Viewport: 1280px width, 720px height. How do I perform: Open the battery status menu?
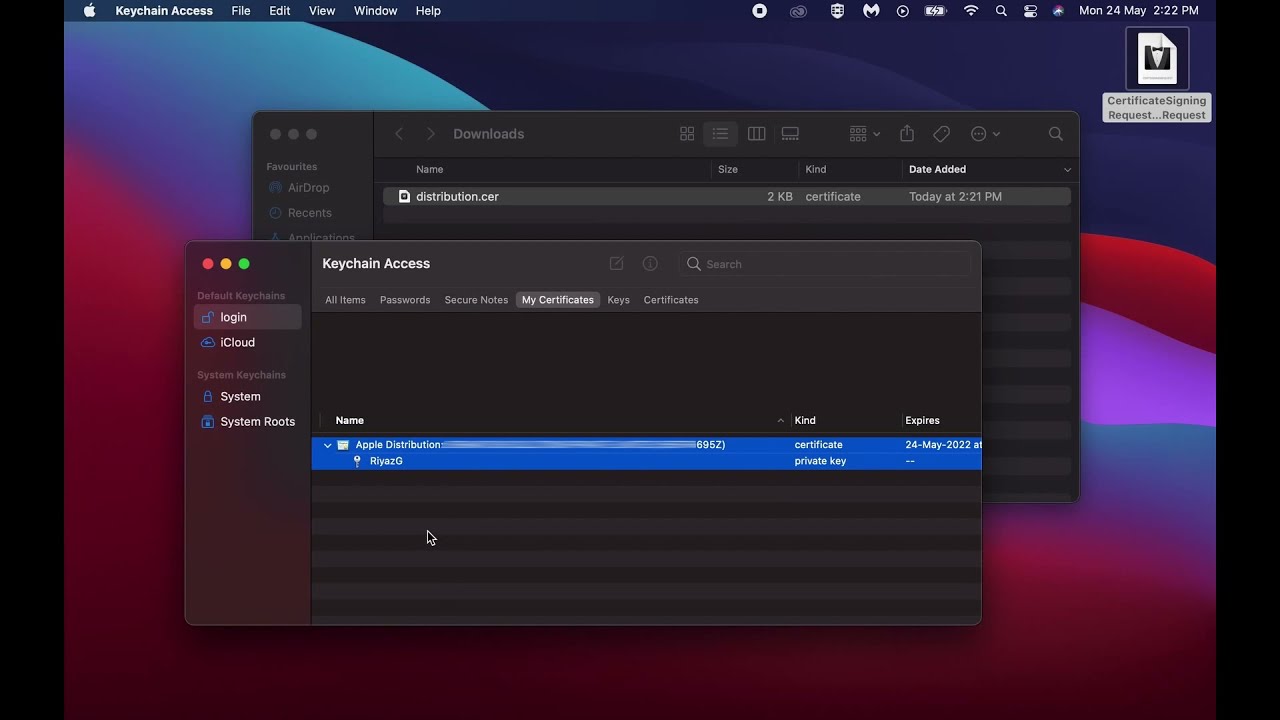pos(935,11)
